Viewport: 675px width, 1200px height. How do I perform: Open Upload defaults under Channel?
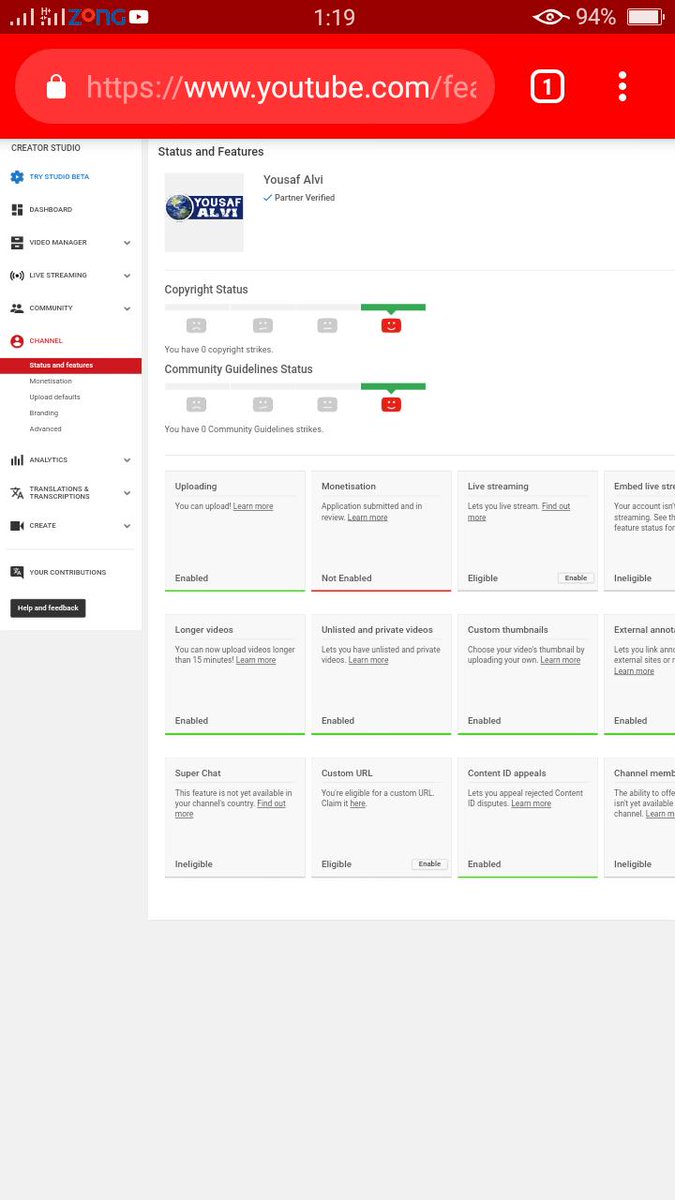coord(55,397)
